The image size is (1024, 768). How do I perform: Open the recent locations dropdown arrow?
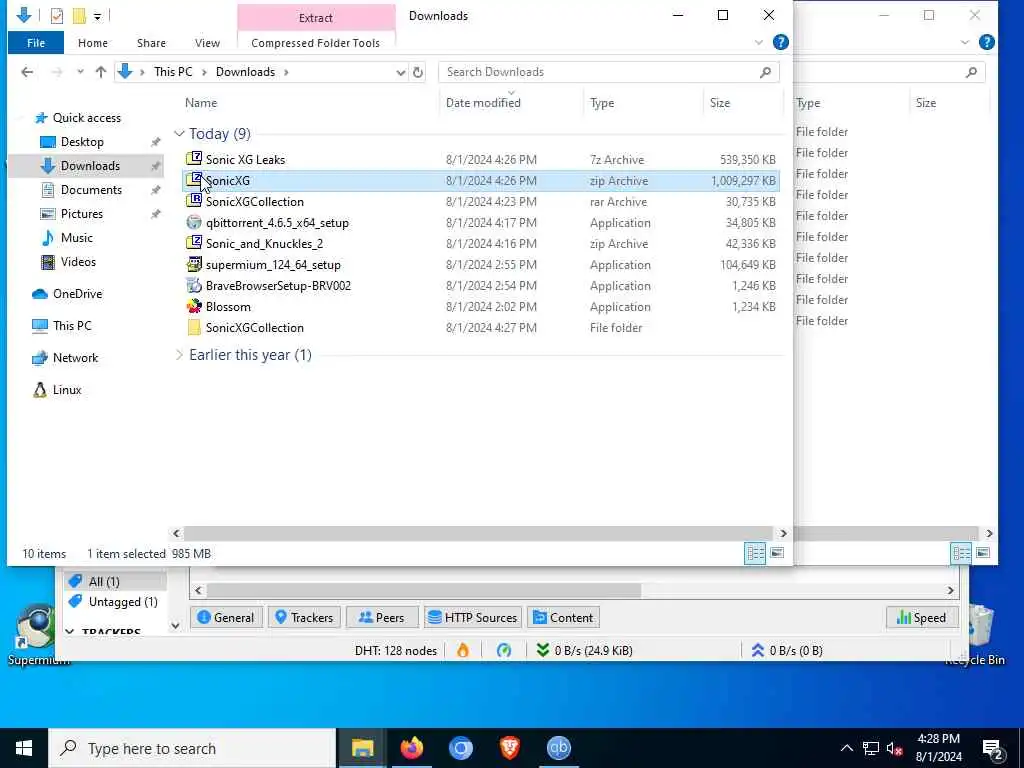80,72
